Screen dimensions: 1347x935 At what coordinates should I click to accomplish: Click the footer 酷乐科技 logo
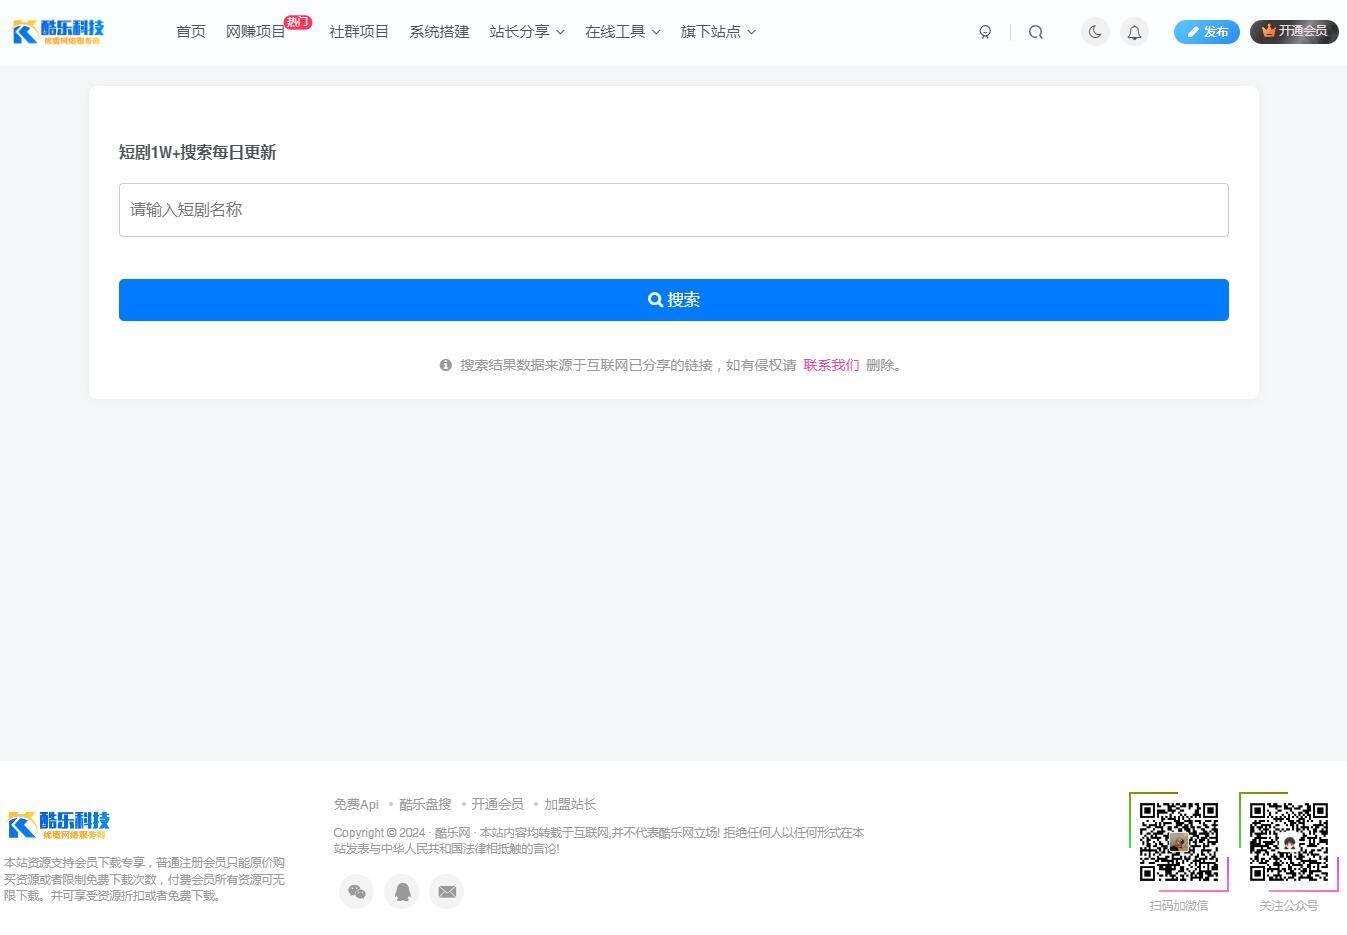pyautogui.click(x=59, y=825)
